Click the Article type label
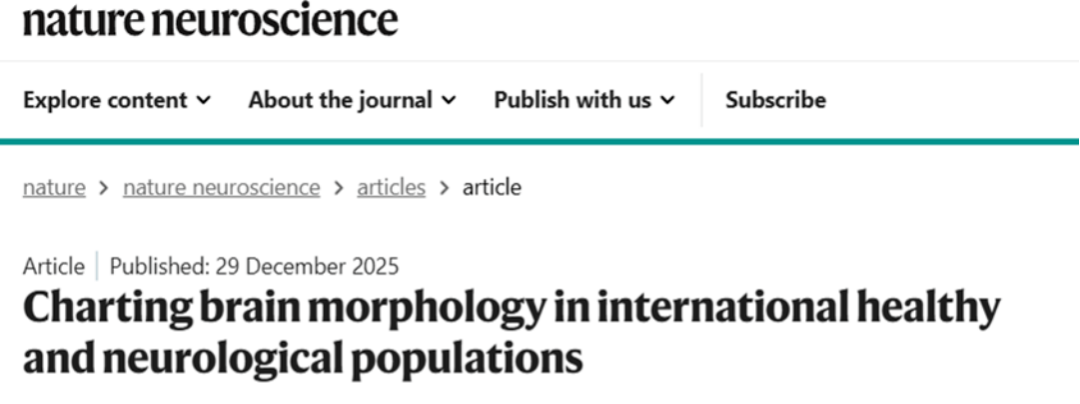The width and height of the screenshot is (1080, 404). [x=54, y=267]
